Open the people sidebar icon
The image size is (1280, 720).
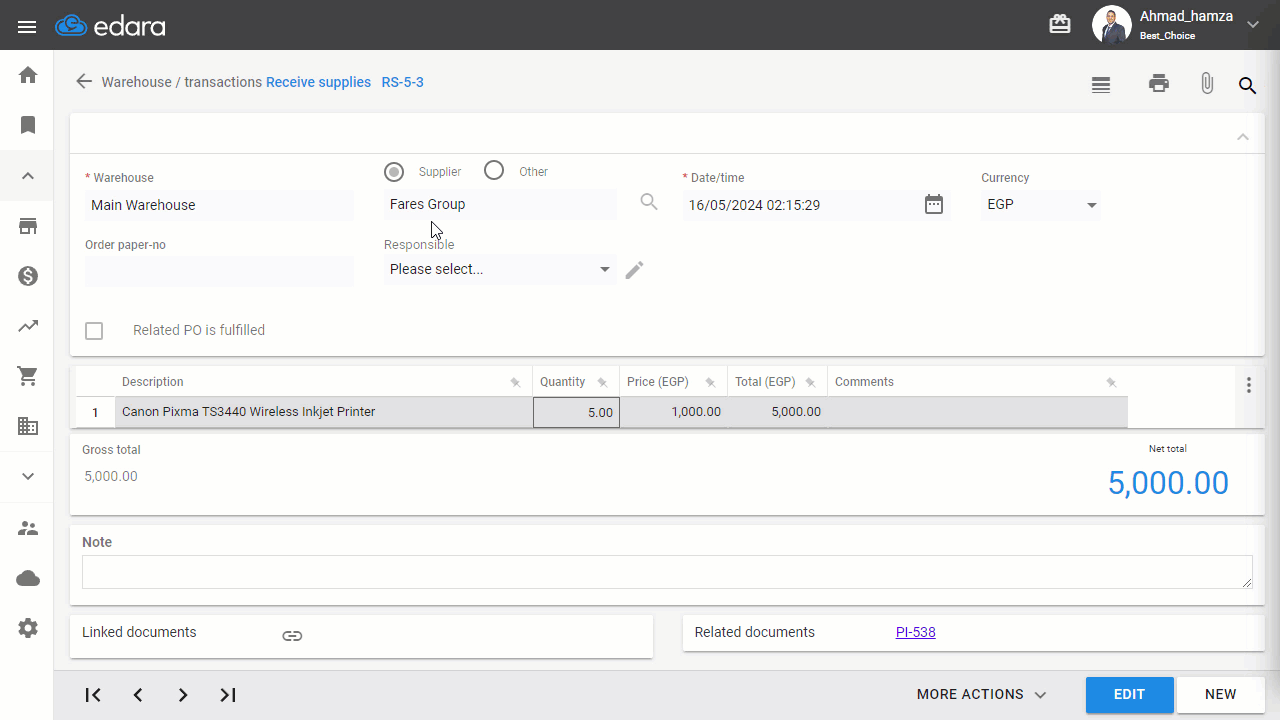[x=28, y=528]
